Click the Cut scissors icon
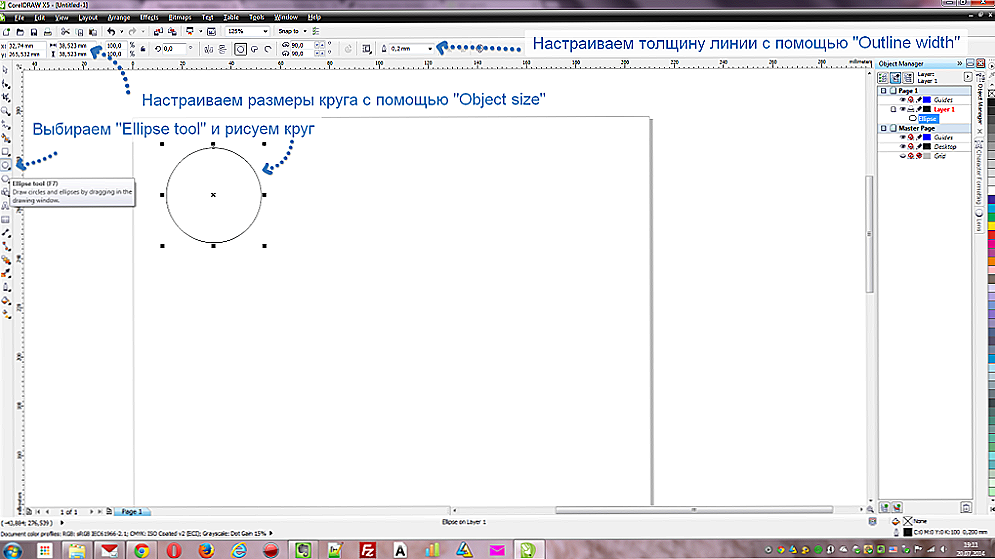Viewport: 995px width, 559px height. point(65,31)
